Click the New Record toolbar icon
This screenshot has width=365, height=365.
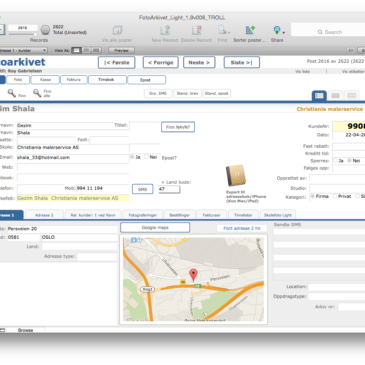165,30
